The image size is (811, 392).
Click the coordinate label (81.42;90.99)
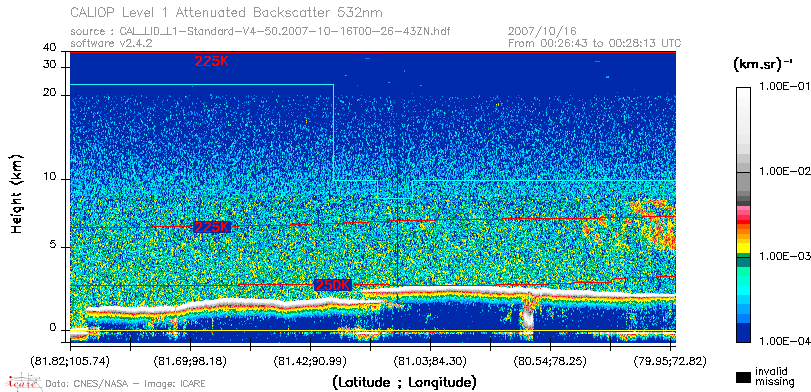(x=311, y=360)
